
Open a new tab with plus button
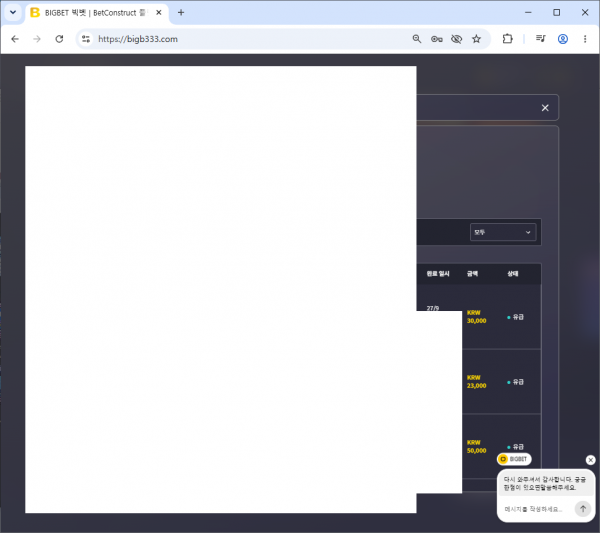pos(181,13)
